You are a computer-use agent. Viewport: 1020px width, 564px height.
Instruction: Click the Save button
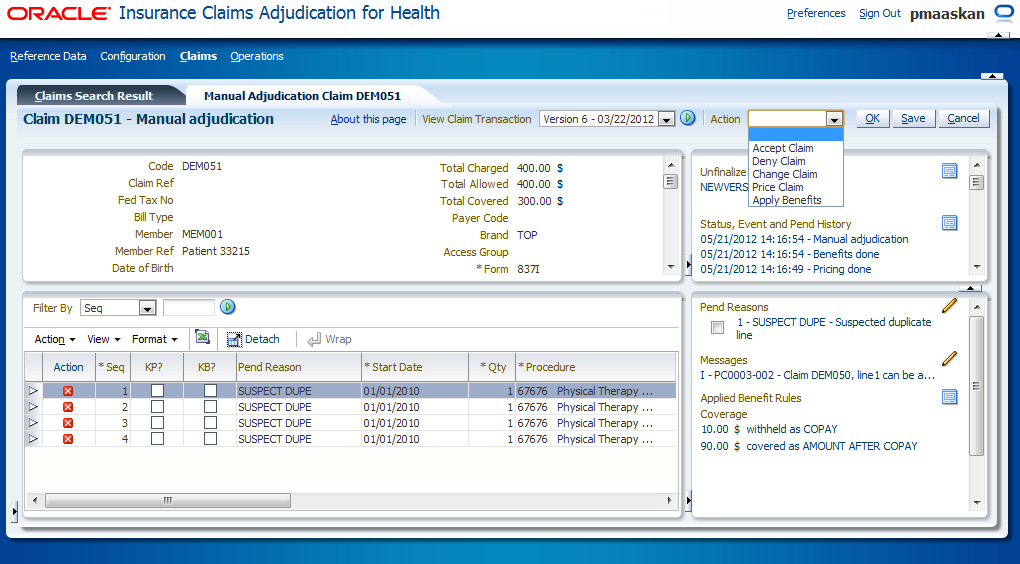pyautogui.click(x=913, y=118)
